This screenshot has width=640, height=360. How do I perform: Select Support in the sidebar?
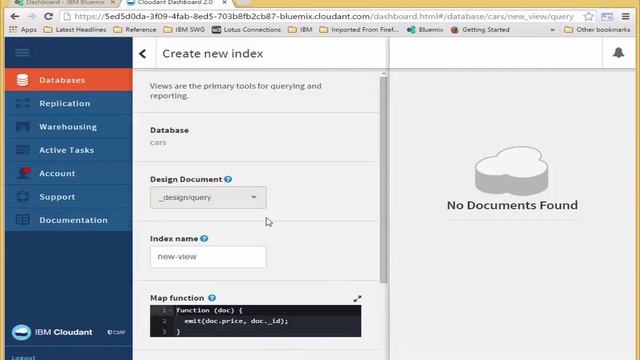coord(69,197)
